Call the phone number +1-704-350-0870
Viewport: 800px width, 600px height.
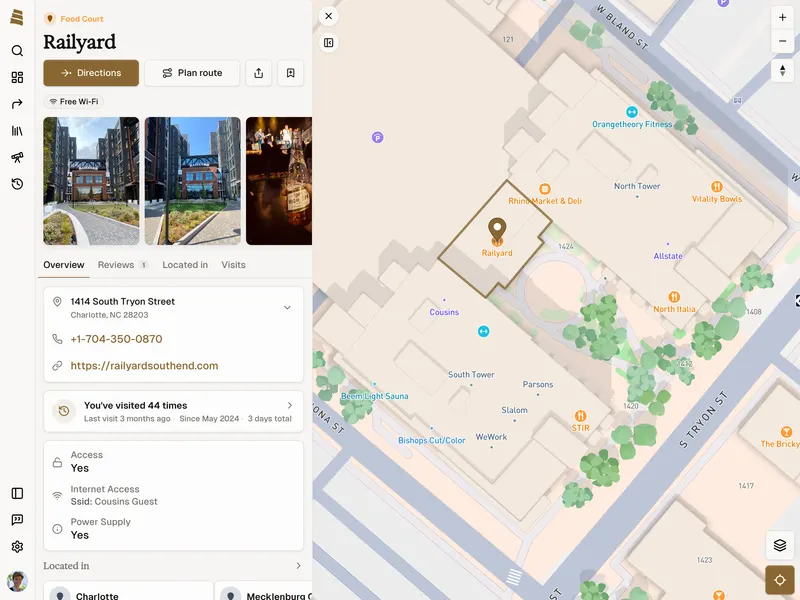click(x=116, y=339)
